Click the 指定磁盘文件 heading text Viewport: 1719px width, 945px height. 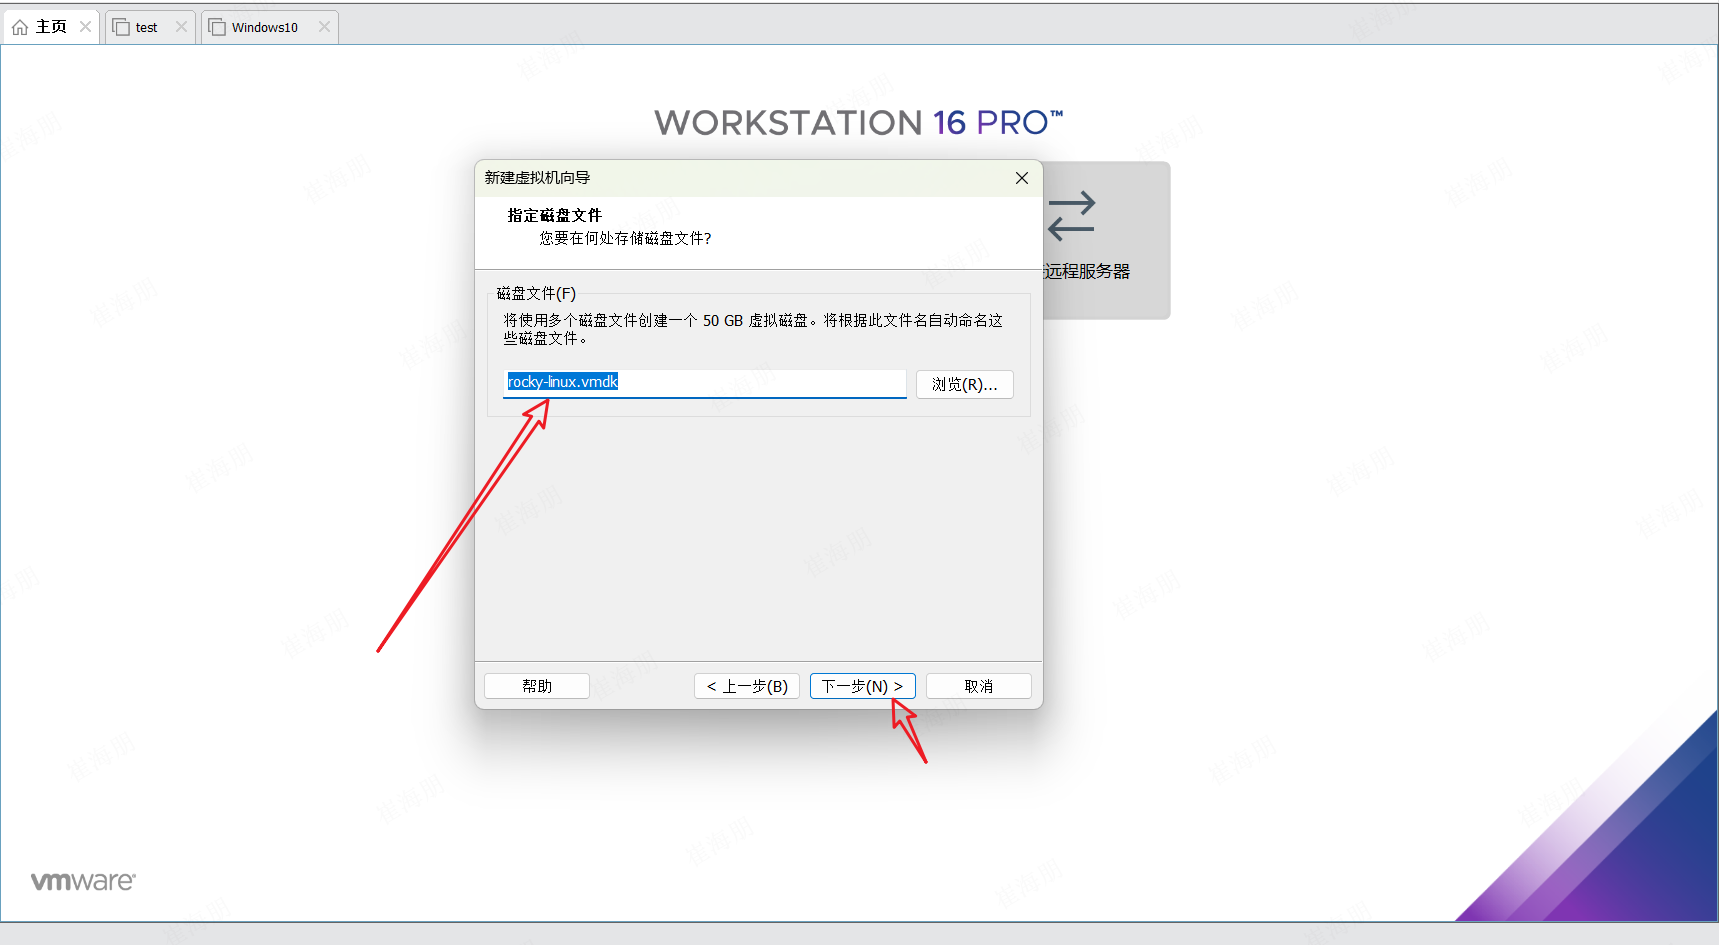[555, 215]
